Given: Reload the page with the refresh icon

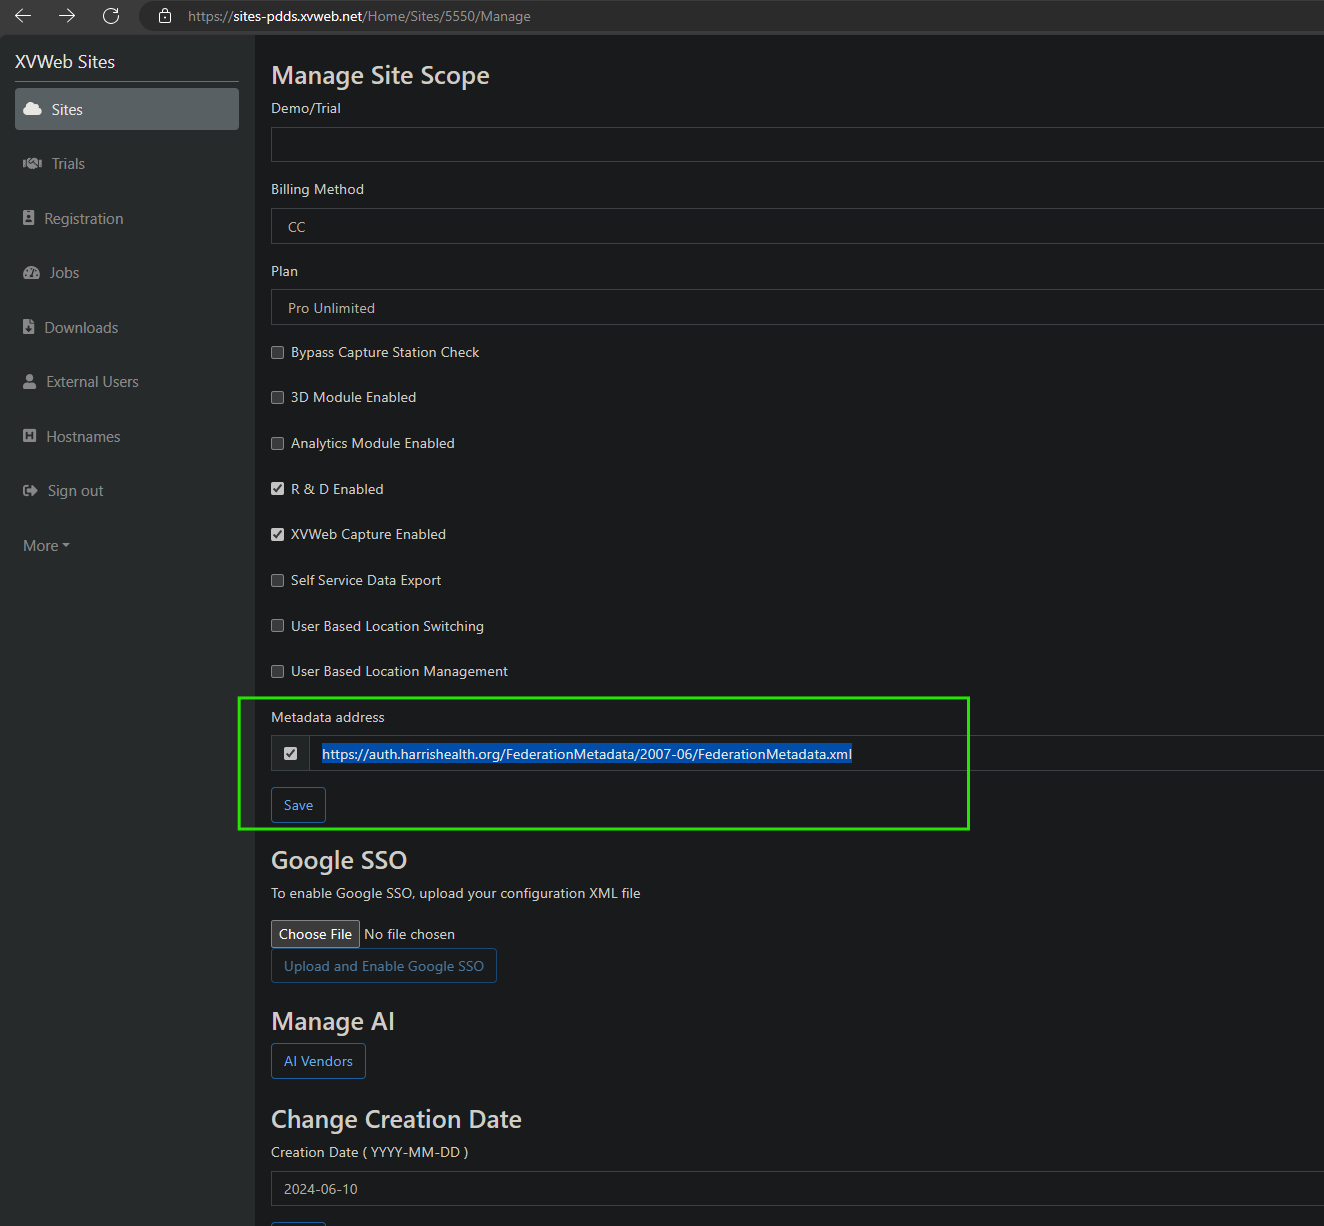Looking at the screenshot, I should pos(111,16).
